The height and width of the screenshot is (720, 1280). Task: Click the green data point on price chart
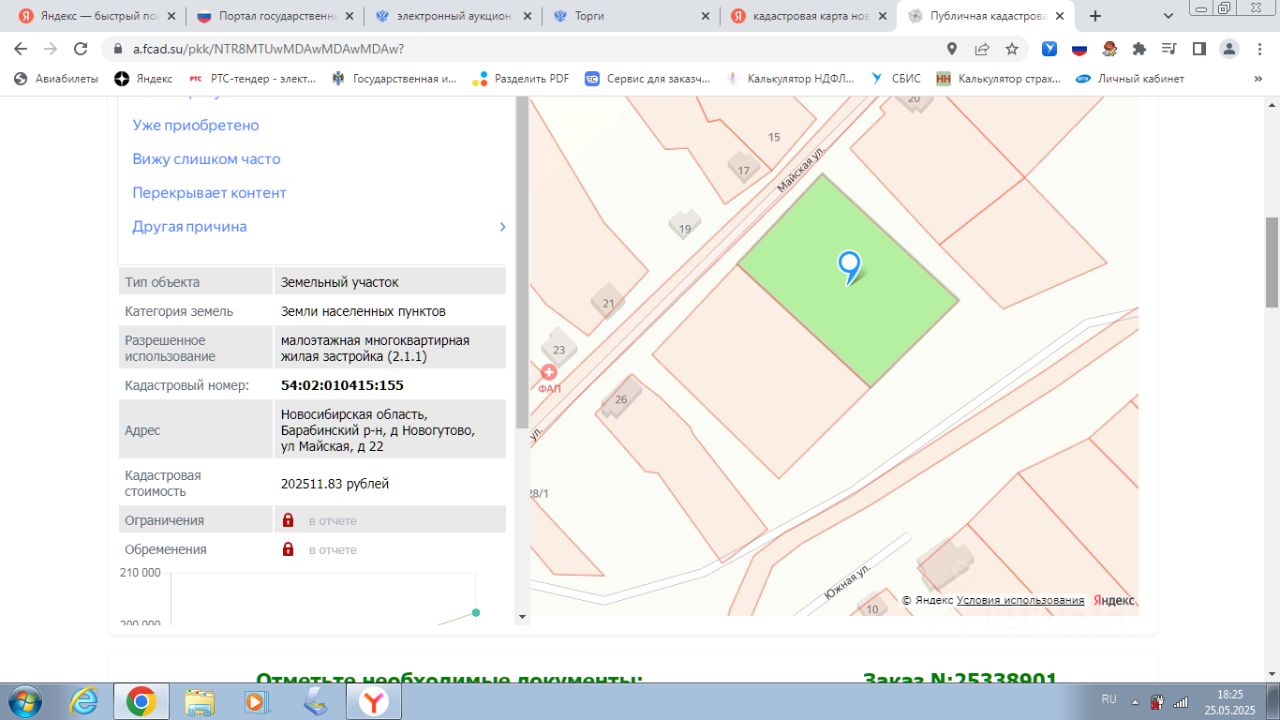[x=476, y=612]
